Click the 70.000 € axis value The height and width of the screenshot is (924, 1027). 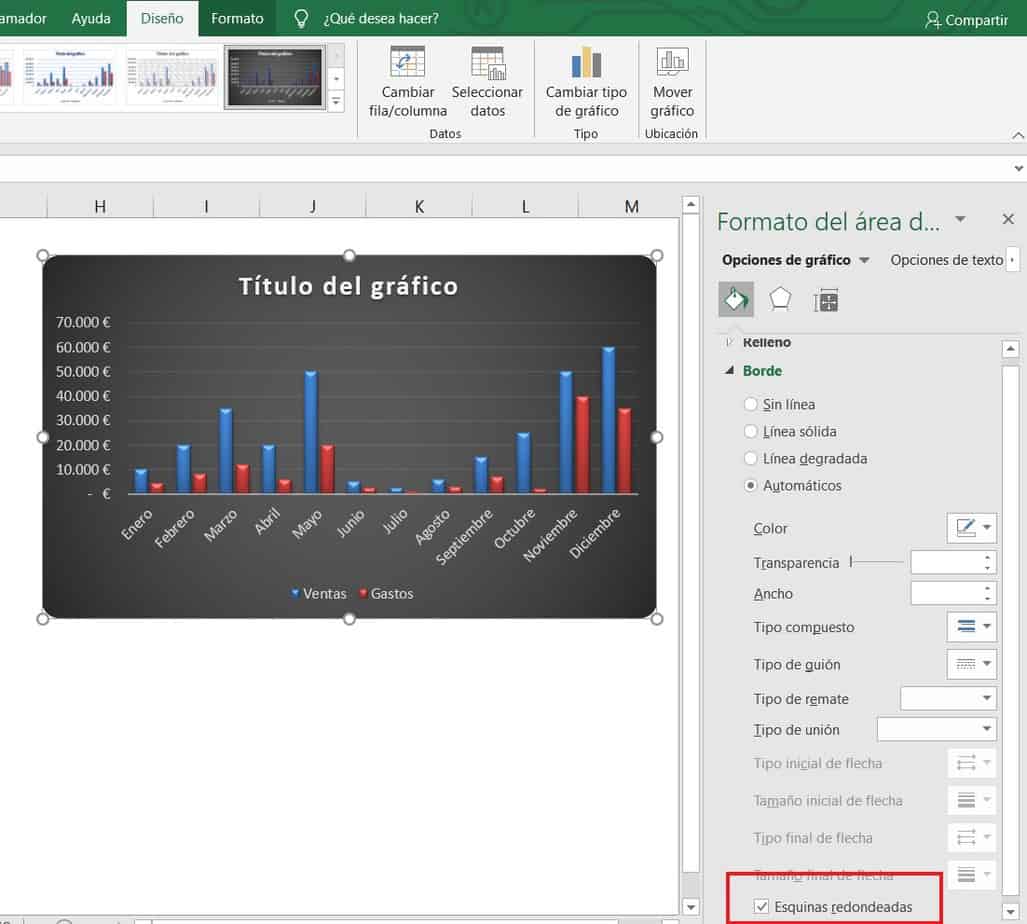point(83,322)
